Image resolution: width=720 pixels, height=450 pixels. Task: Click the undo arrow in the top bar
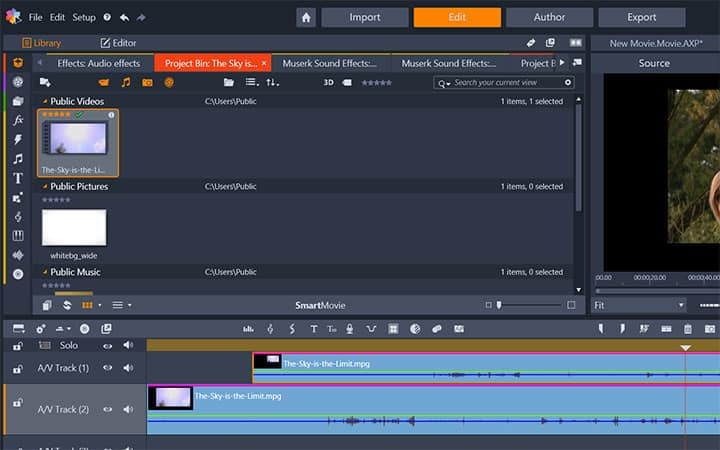point(124,17)
